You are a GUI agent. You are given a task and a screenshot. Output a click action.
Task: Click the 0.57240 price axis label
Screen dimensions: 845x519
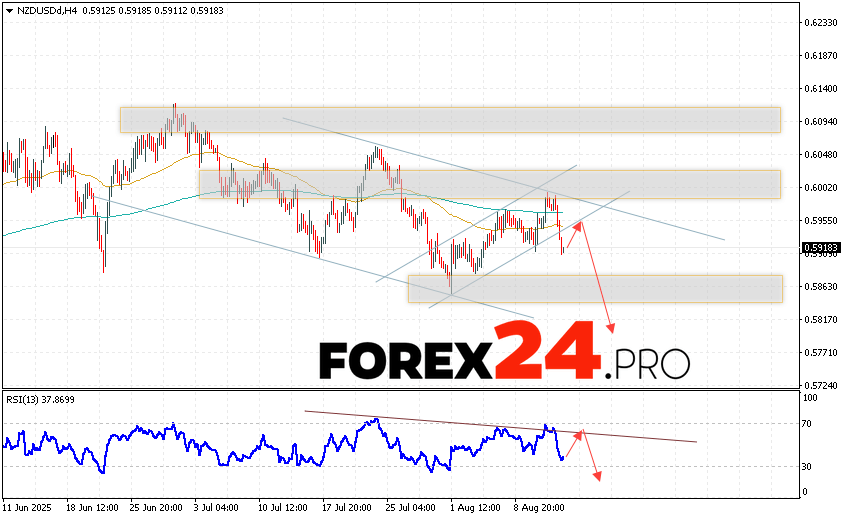(x=820, y=385)
